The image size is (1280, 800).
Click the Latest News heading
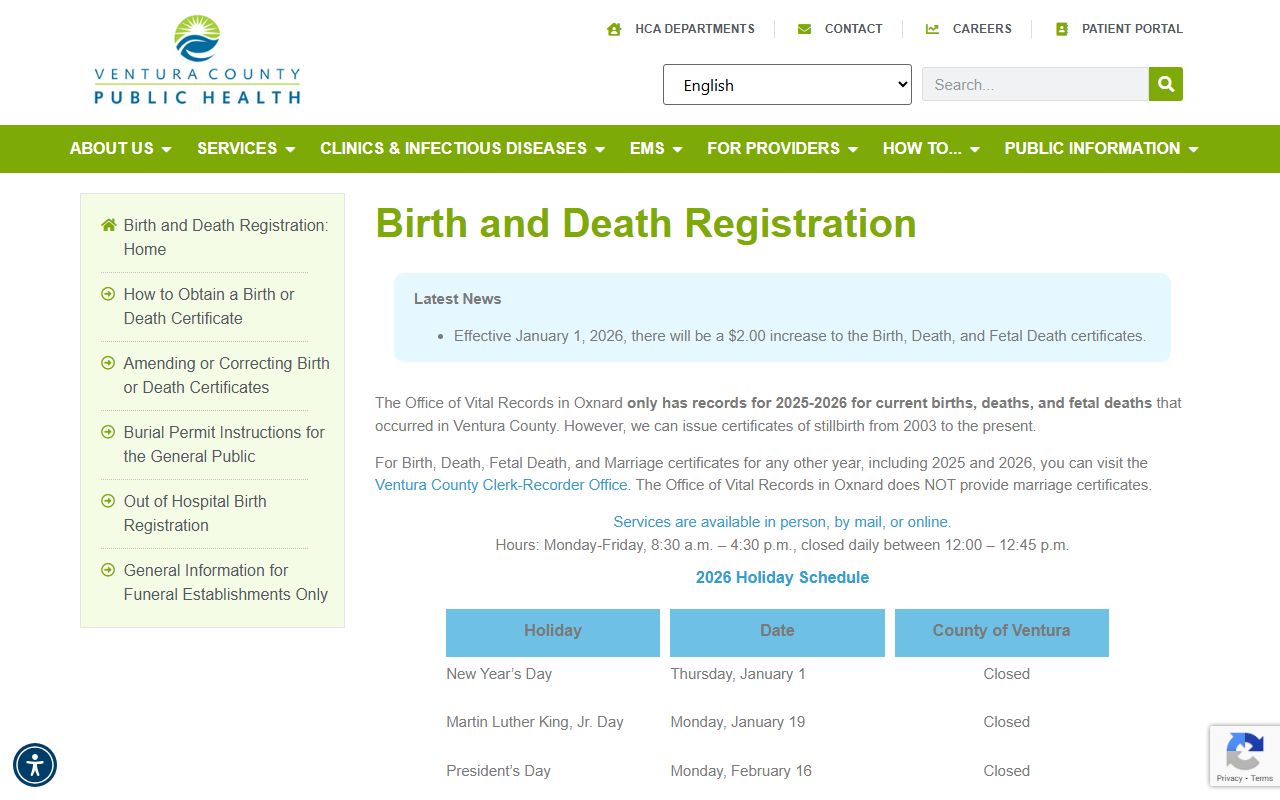click(458, 299)
